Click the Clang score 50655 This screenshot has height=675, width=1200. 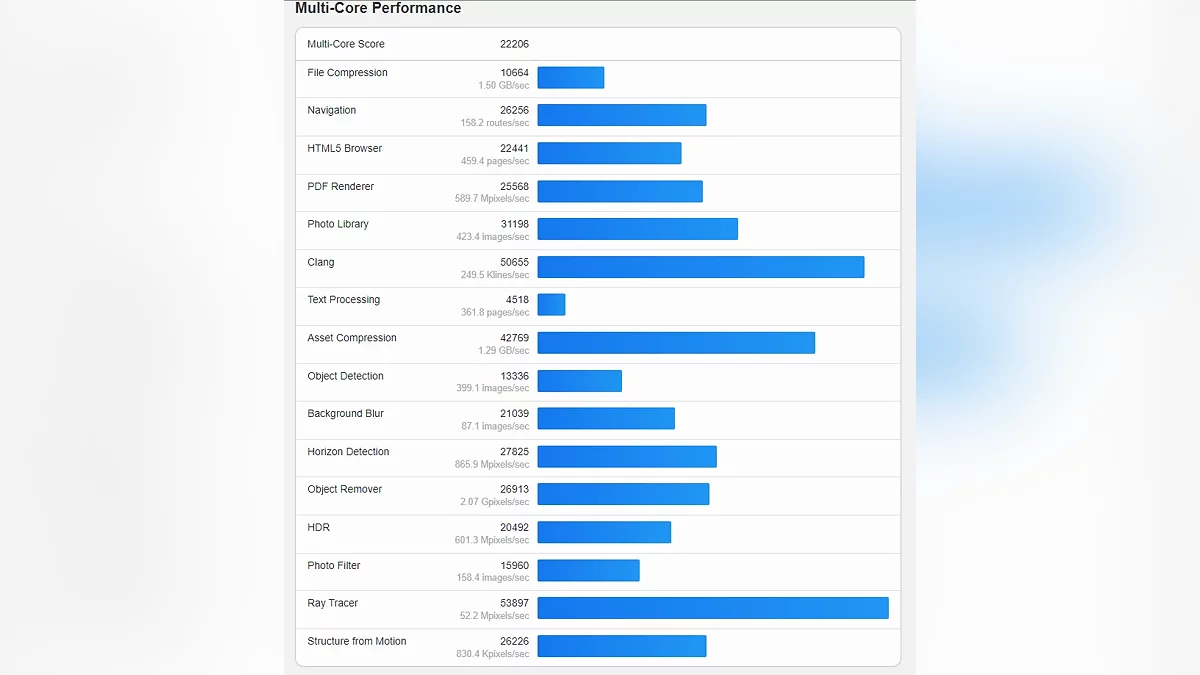click(x=514, y=262)
